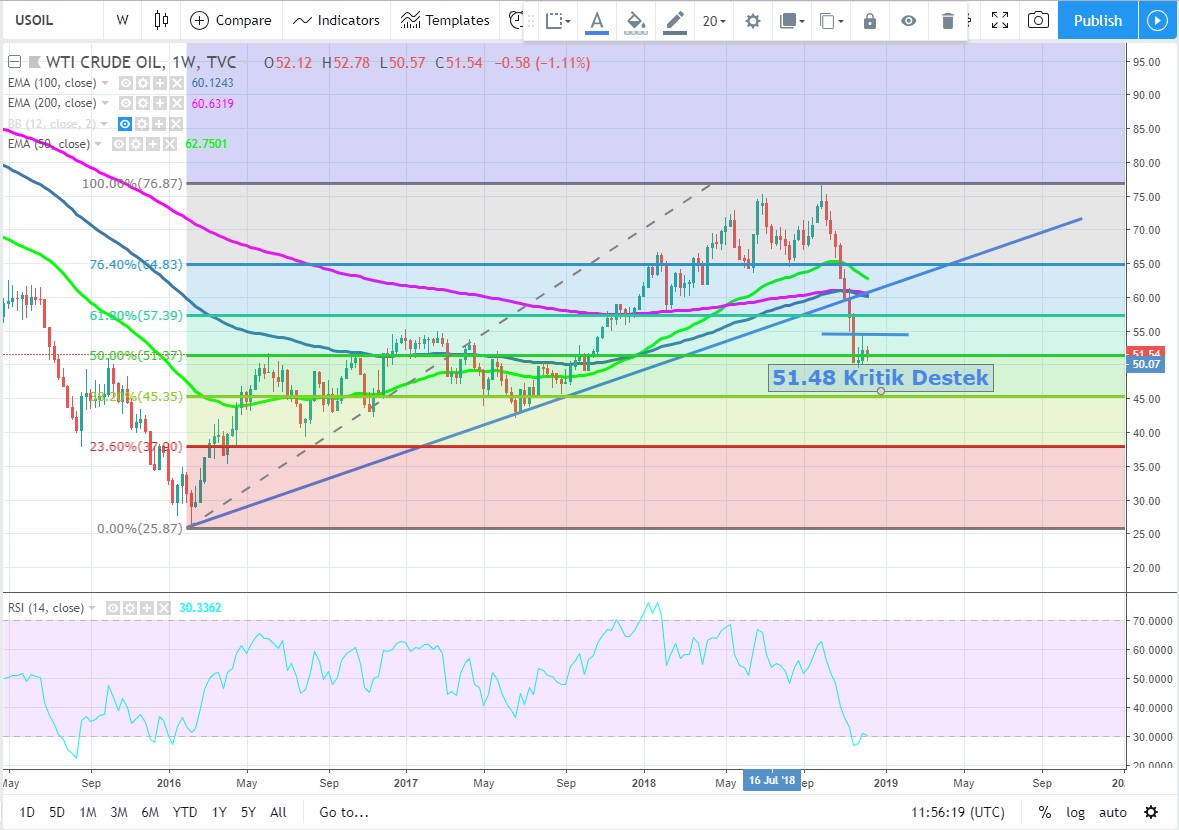
Task: Delete the selected drawing using trash icon
Action: (x=947, y=21)
